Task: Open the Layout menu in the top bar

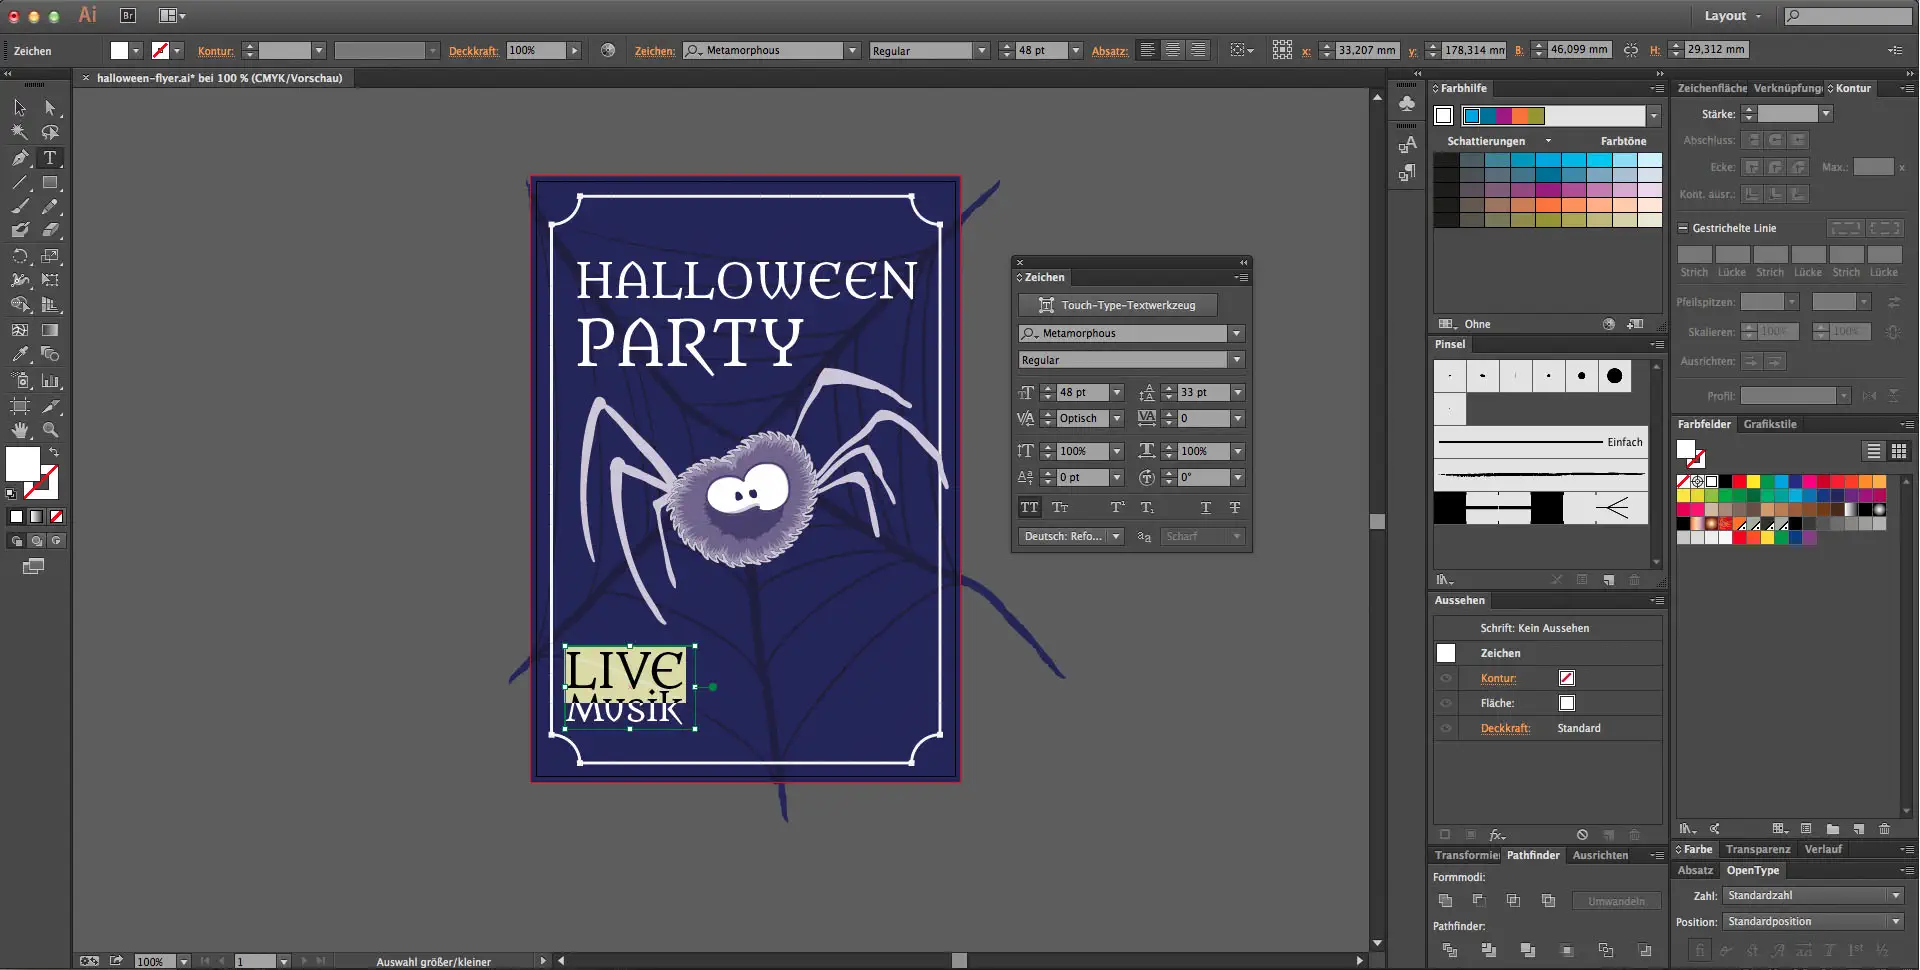Action: (1727, 16)
